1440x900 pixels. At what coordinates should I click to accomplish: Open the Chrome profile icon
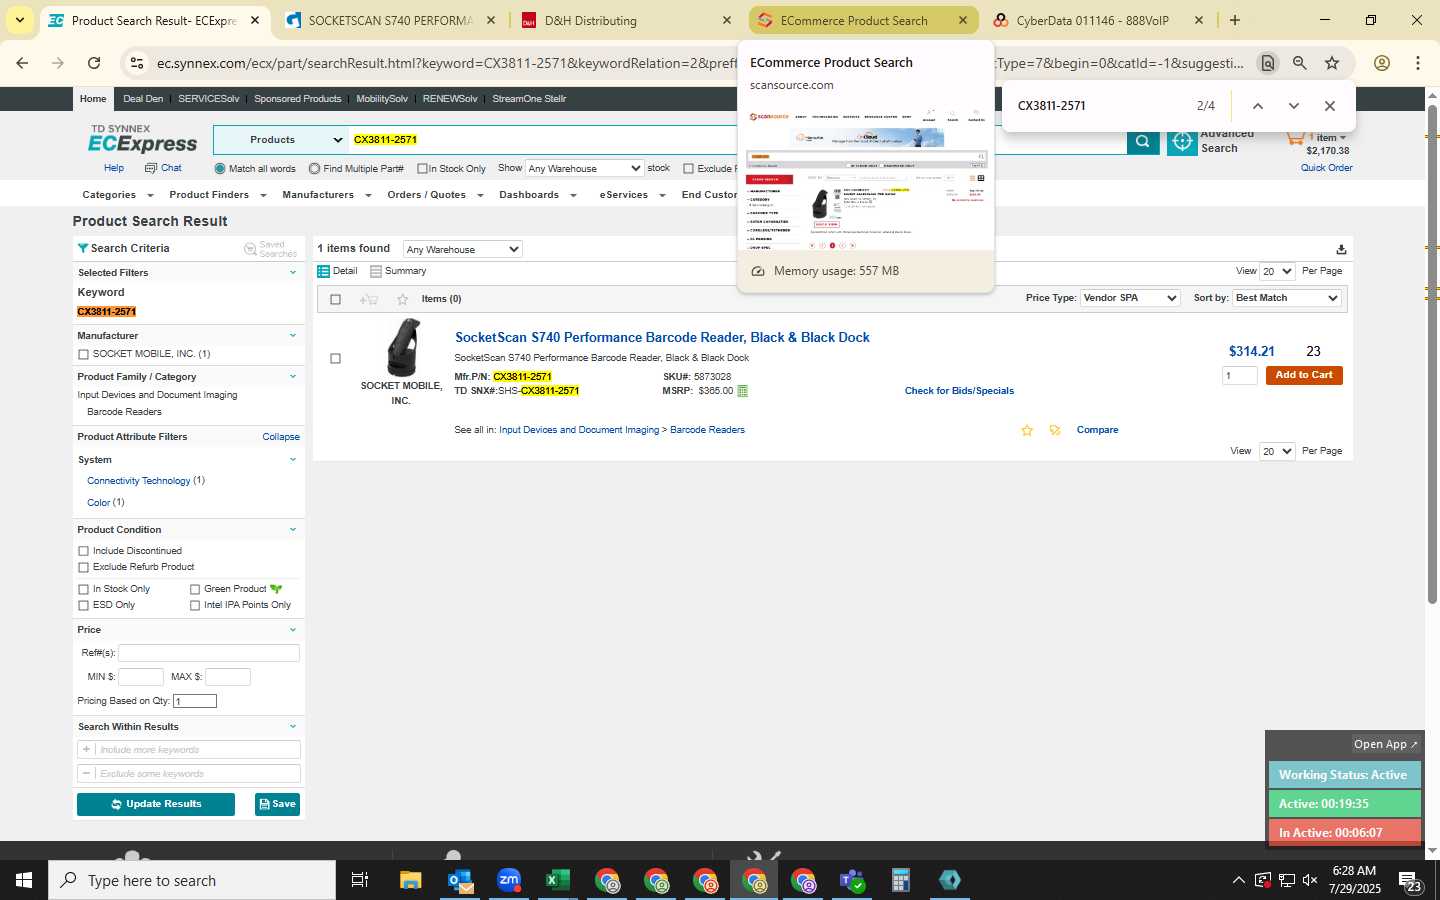tap(1382, 63)
